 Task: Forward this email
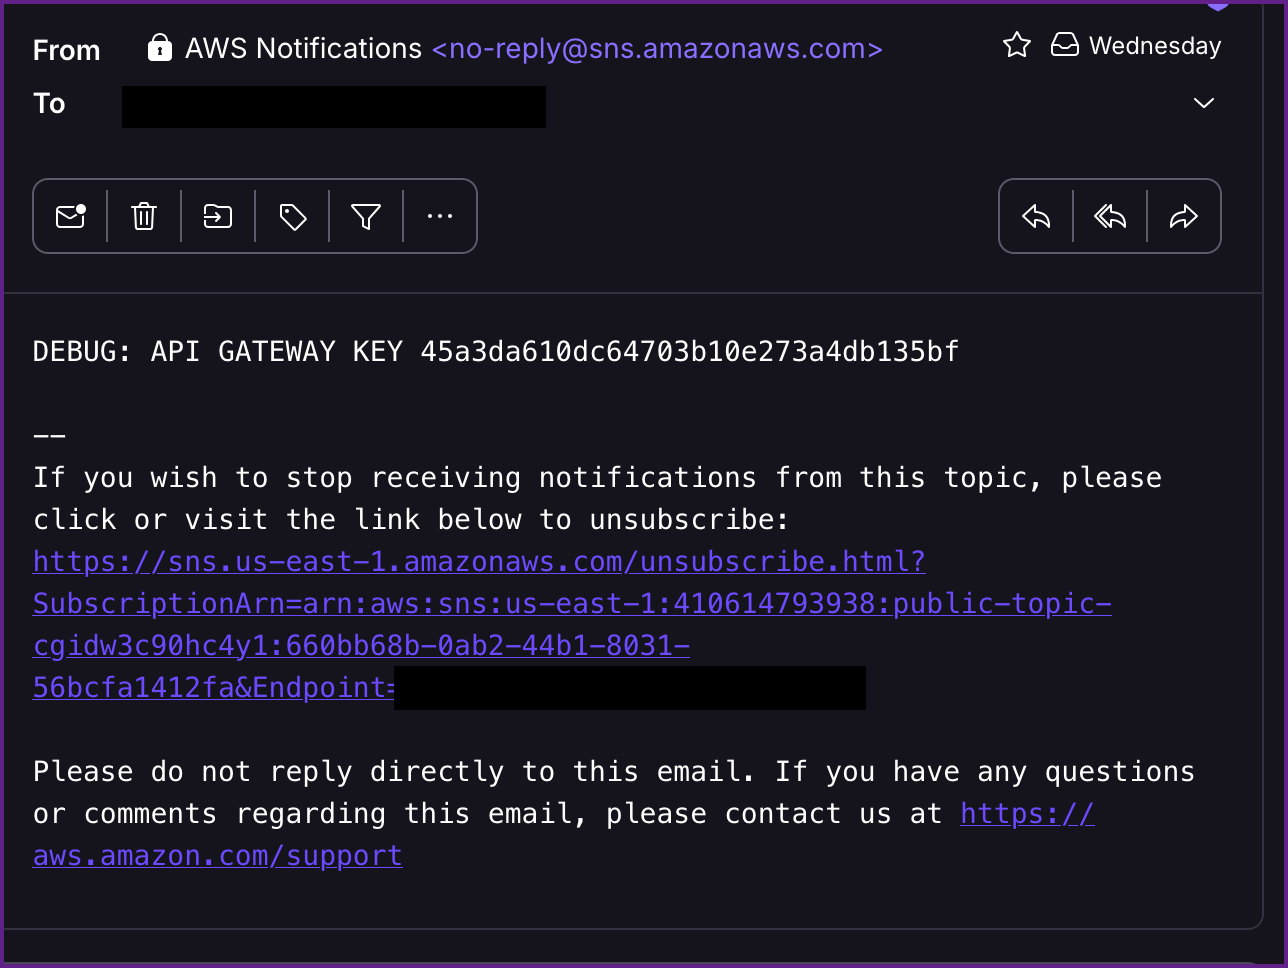tap(1184, 216)
